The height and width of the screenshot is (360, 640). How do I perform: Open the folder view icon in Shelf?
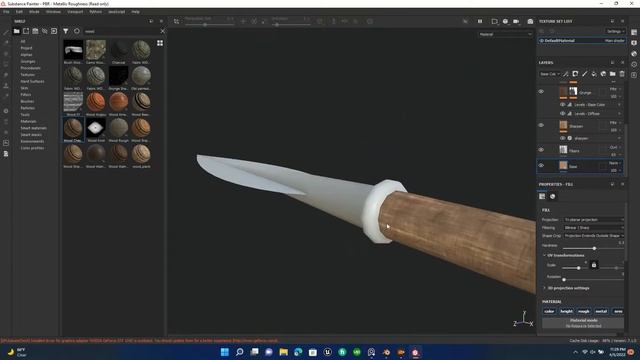(16, 31)
